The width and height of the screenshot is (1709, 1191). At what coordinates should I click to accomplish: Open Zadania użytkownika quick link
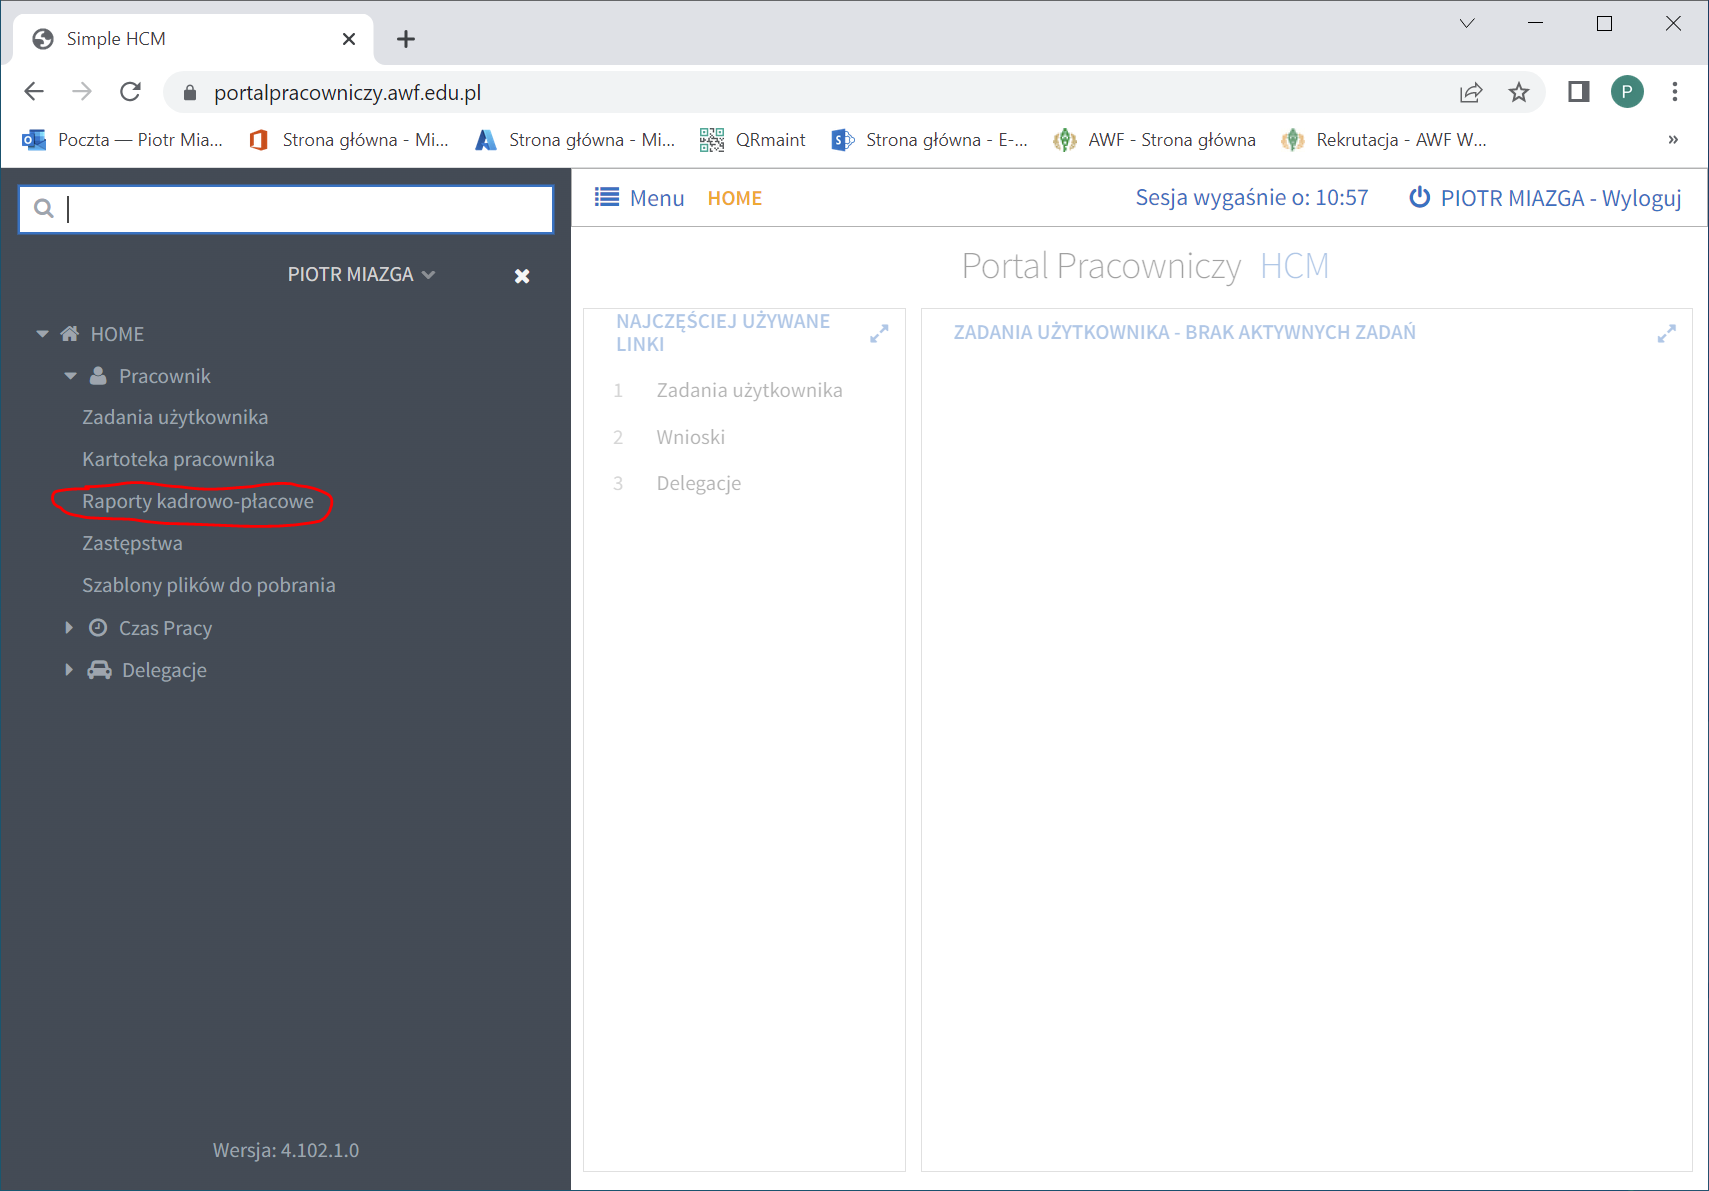point(749,390)
